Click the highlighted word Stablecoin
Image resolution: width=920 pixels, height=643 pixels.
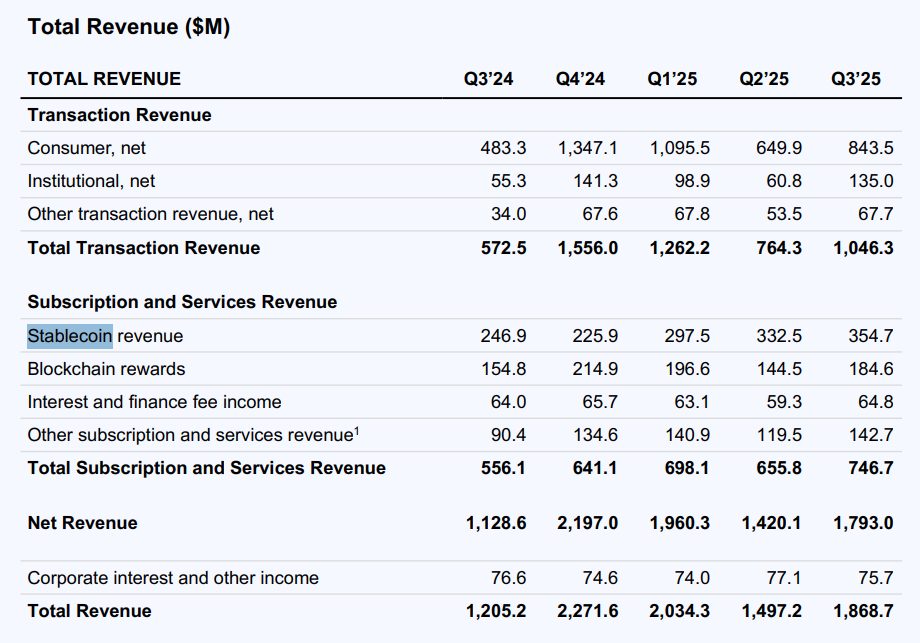coord(69,336)
